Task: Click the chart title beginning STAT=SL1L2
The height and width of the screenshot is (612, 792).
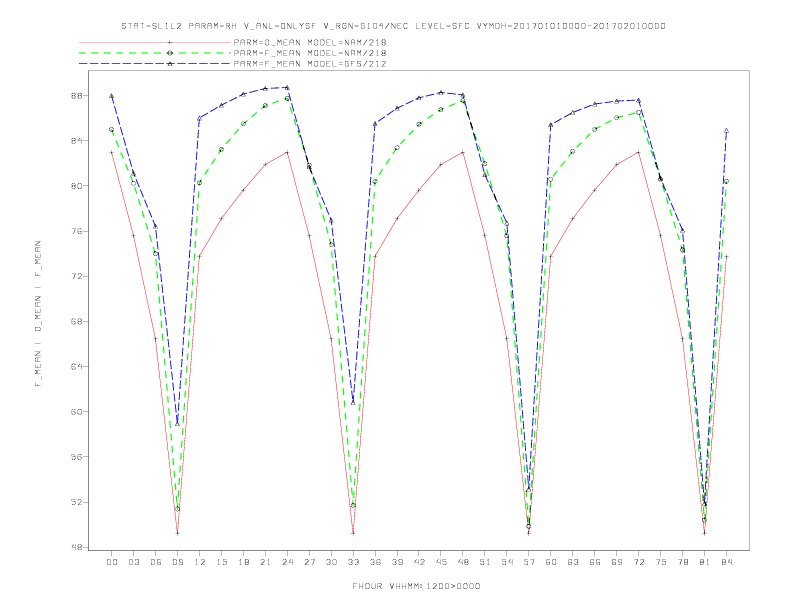Action: [393, 26]
